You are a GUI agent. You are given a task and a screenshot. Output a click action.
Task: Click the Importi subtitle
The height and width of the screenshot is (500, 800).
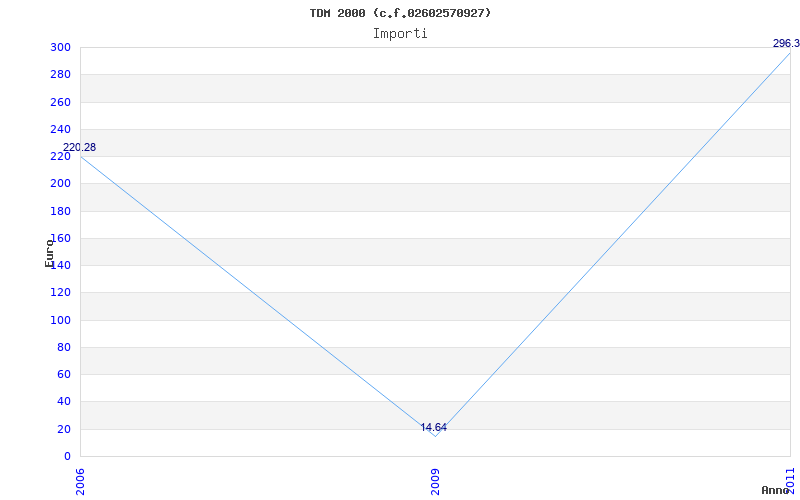pyautogui.click(x=400, y=34)
